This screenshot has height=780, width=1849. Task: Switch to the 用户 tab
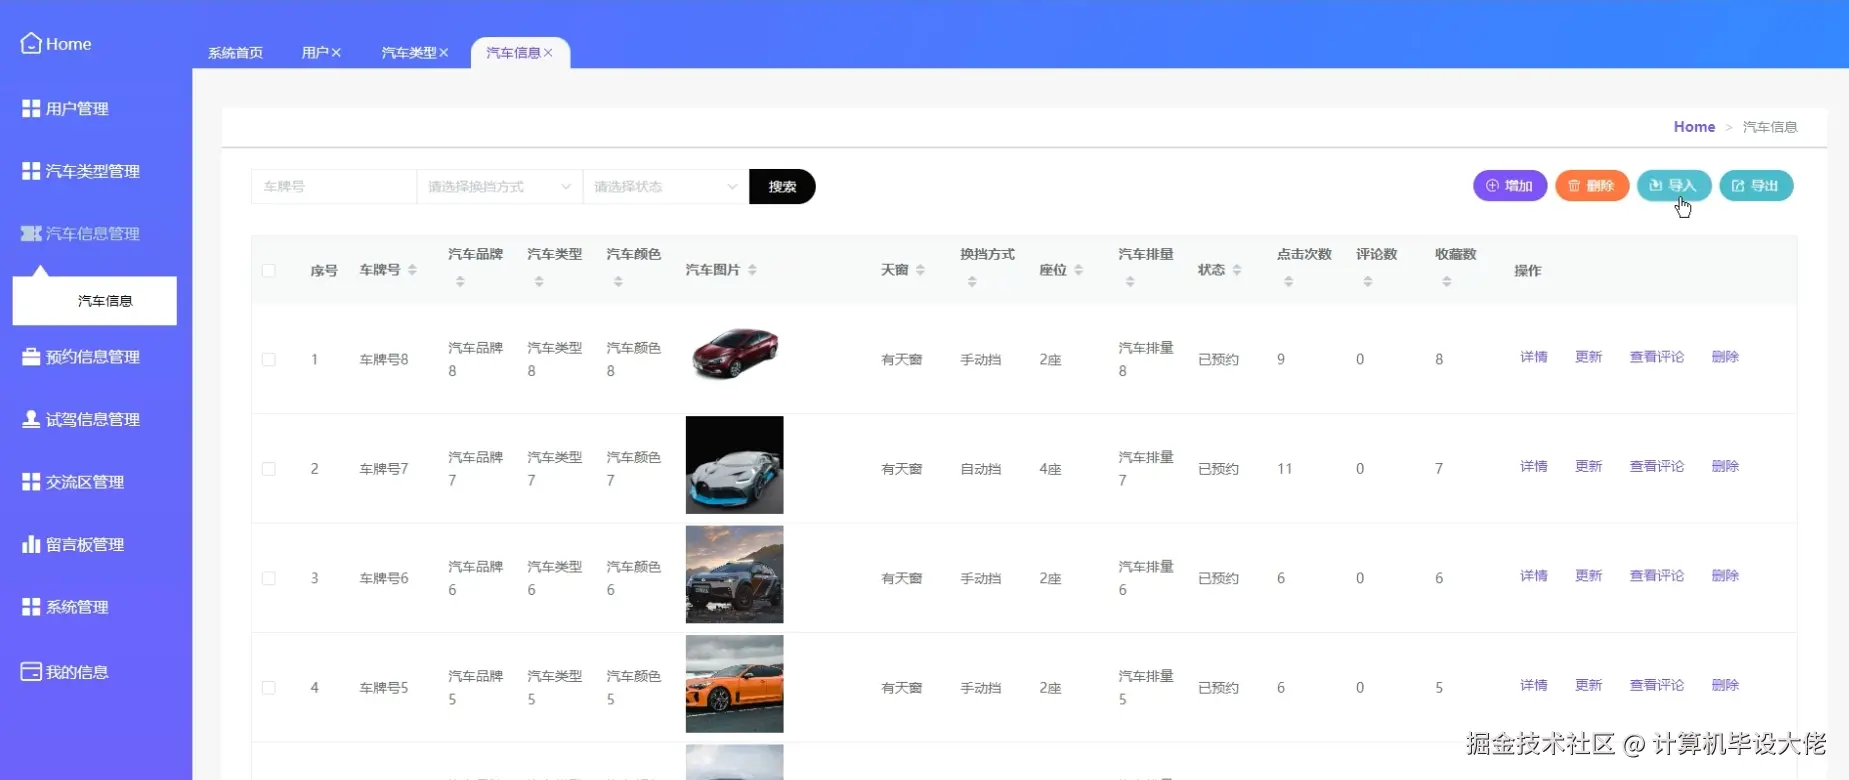[x=315, y=52]
